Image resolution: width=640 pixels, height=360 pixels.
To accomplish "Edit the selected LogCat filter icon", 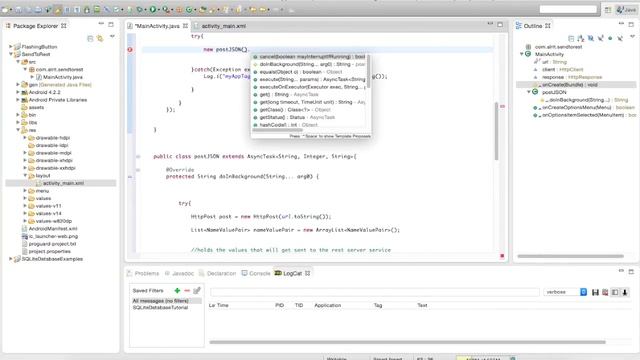I will [197, 290].
